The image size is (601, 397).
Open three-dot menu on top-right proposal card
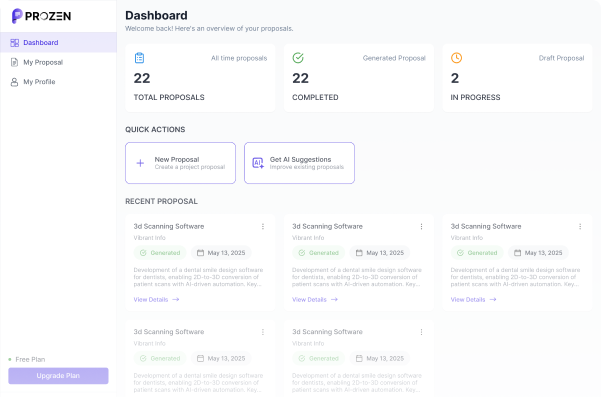[580, 226]
